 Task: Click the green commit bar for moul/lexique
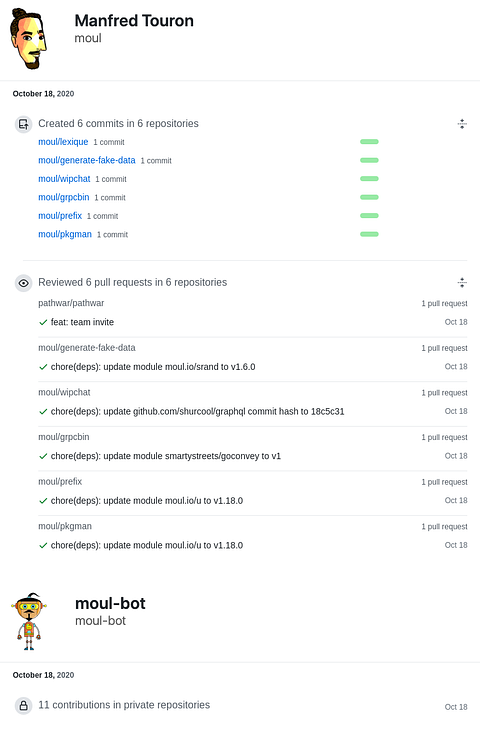pyautogui.click(x=369, y=142)
